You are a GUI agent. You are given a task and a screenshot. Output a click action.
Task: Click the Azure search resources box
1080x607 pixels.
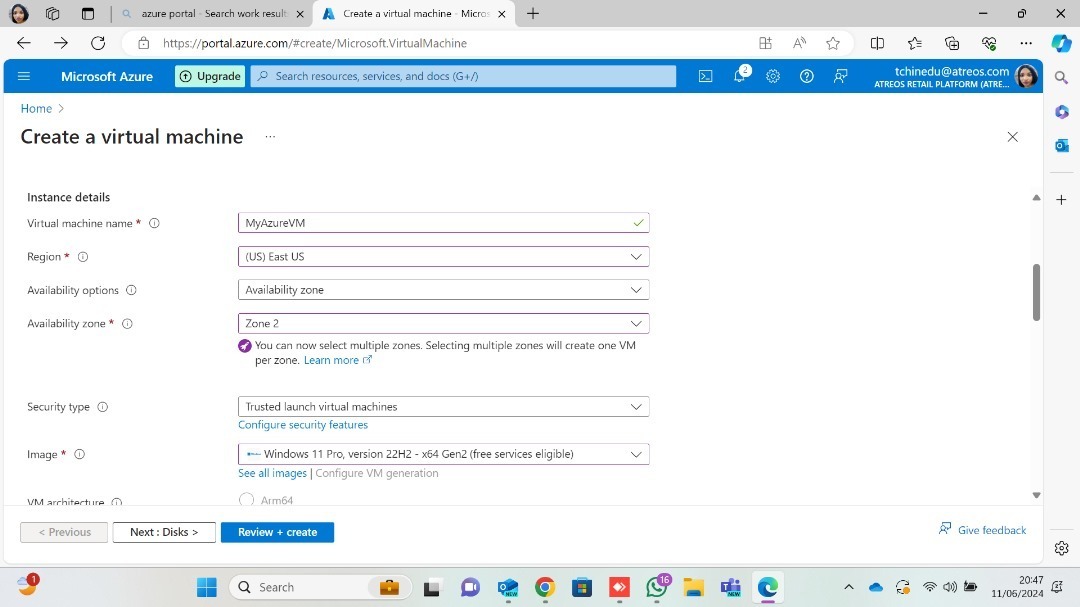point(464,76)
